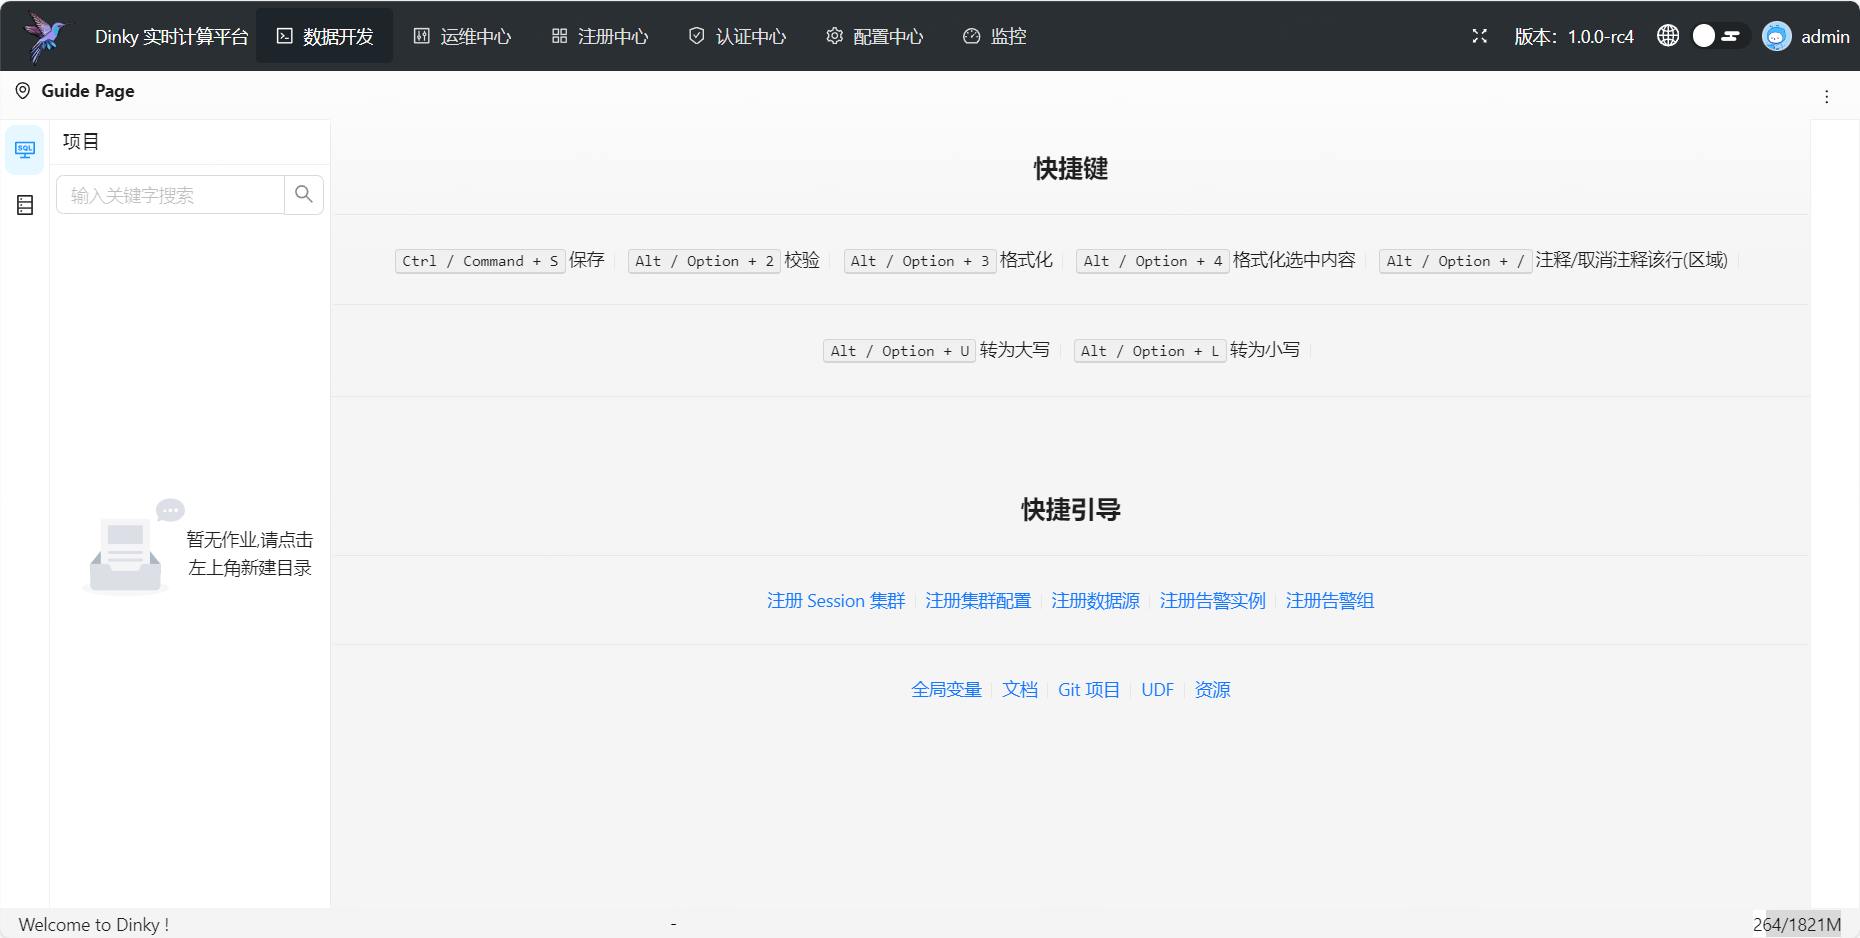Click the empty-job inbox illustration
This screenshot has height=938, width=1860.
click(133, 546)
